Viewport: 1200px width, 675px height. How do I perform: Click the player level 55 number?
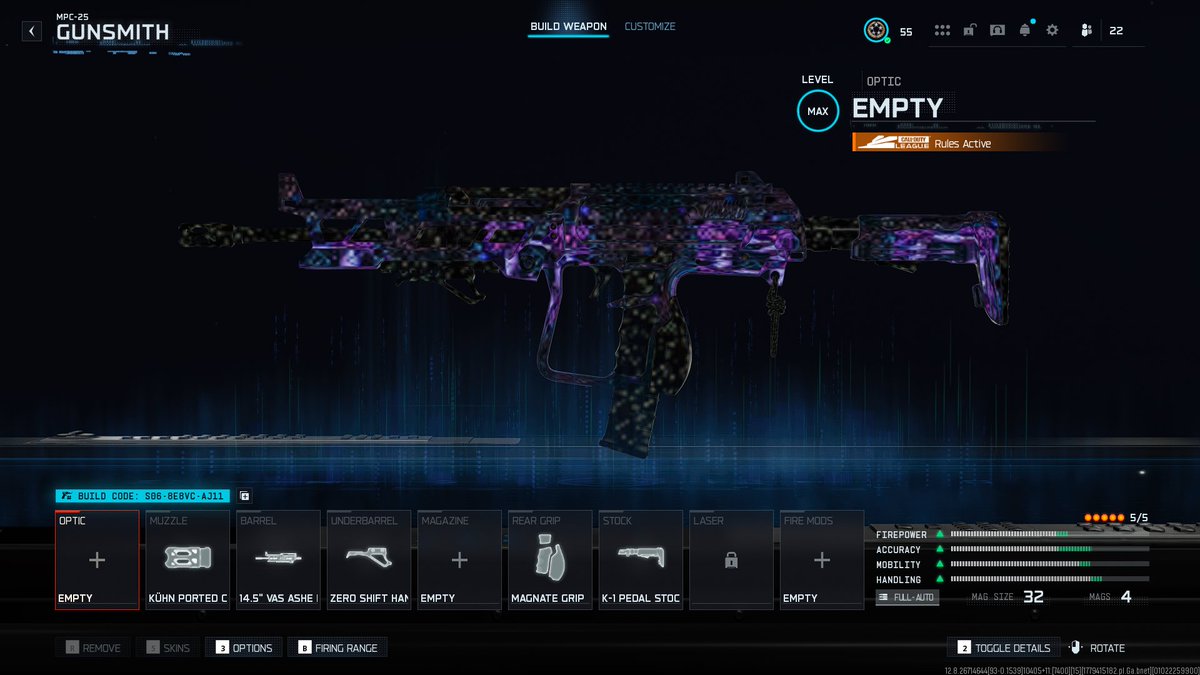pos(906,32)
